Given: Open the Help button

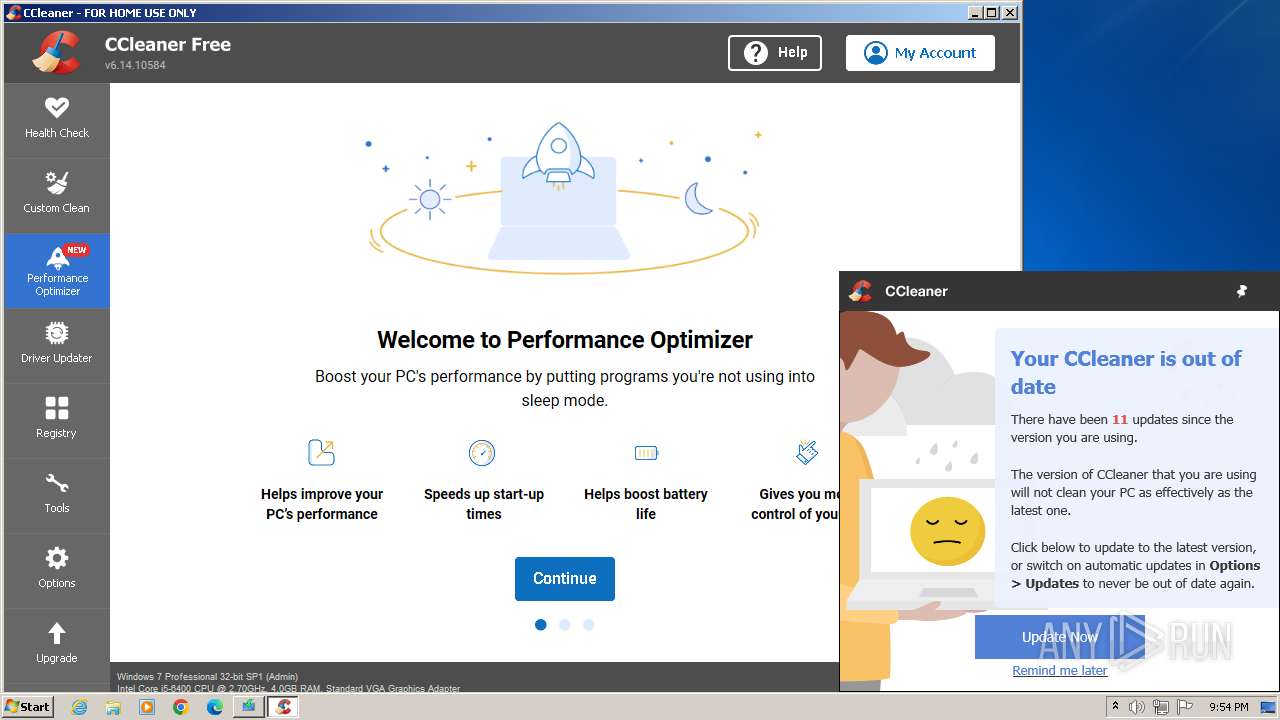Looking at the screenshot, I should click(775, 53).
